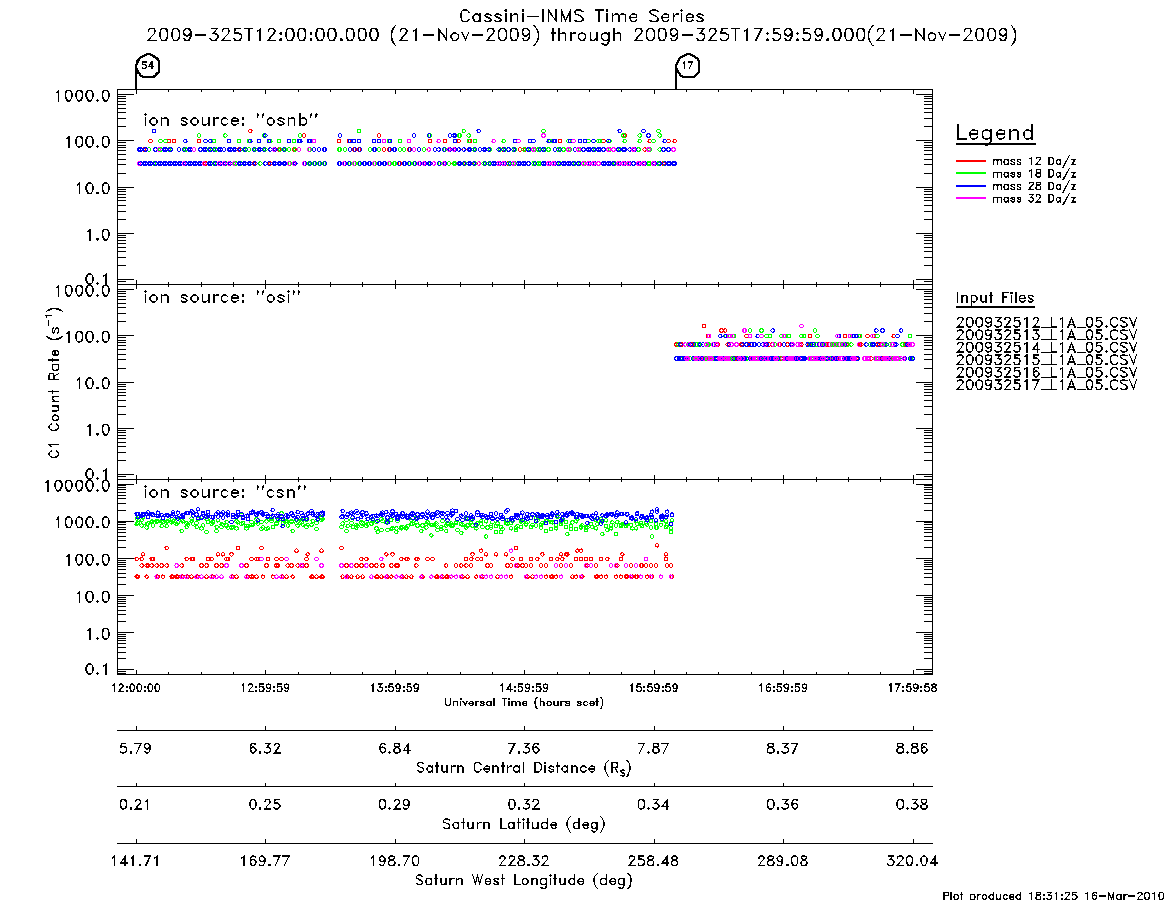Screen dimensions: 1165x900
Task: Click the 12:00:00 time tick label
Action: point(136,688)
